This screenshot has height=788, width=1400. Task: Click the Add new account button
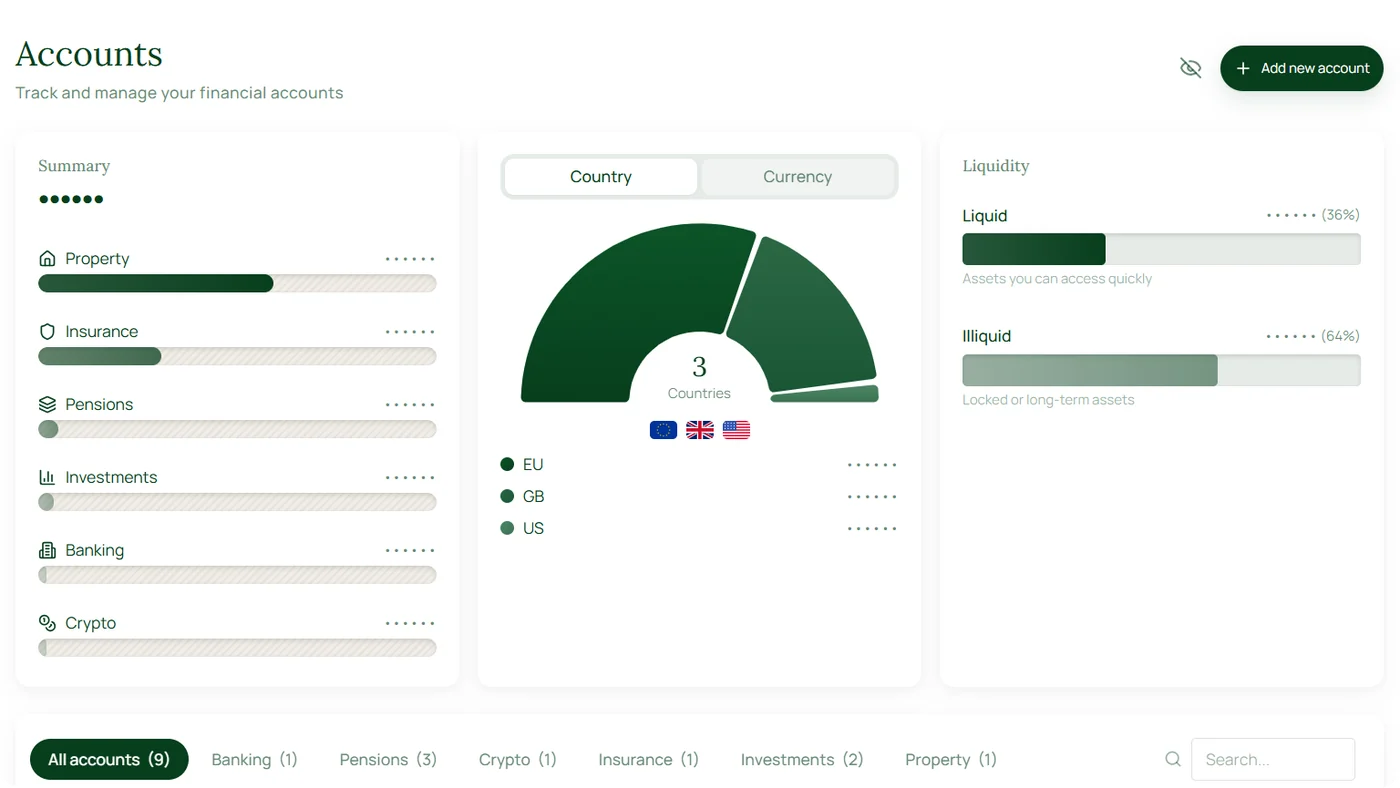click(1301, 68)
